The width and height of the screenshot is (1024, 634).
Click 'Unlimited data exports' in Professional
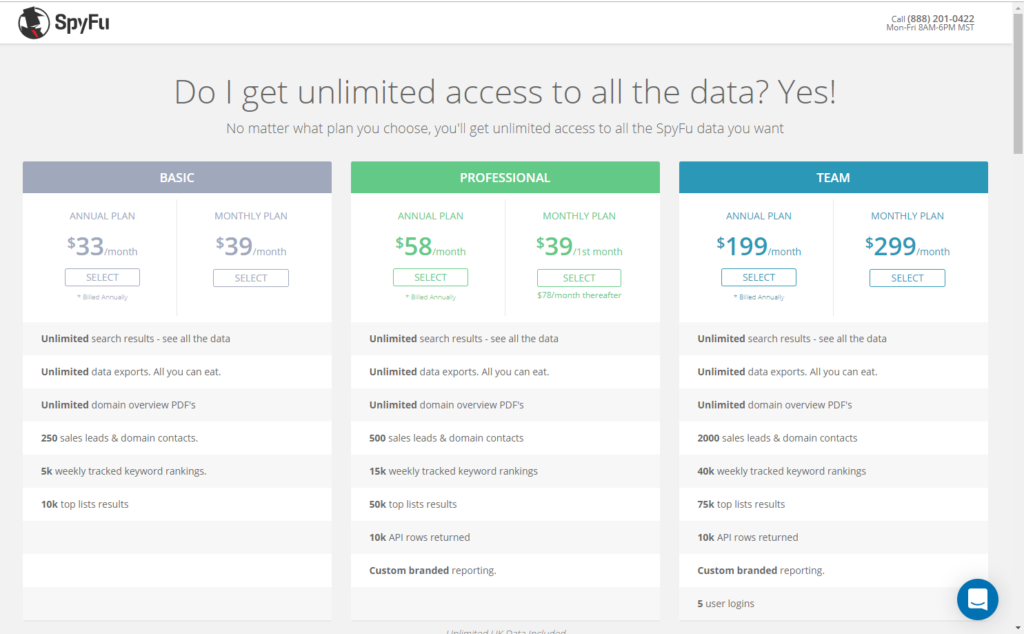[459, 372]
